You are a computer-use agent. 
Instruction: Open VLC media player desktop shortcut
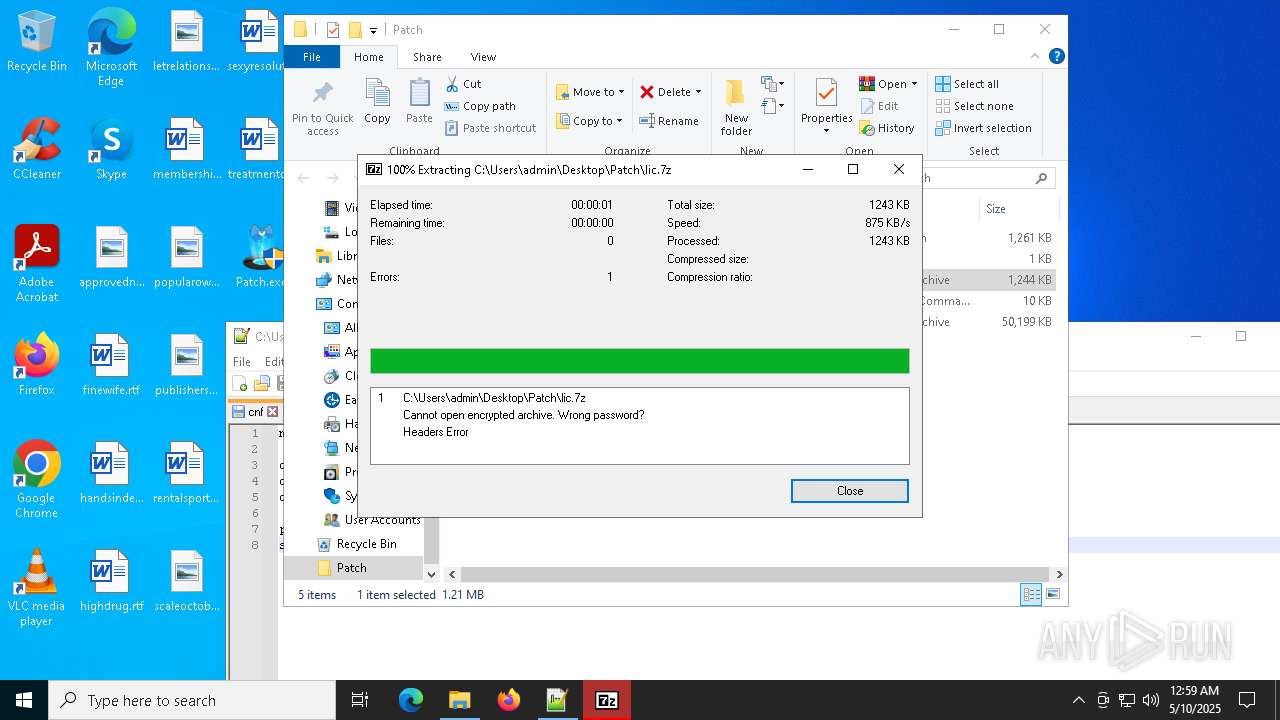coord(36,588)
